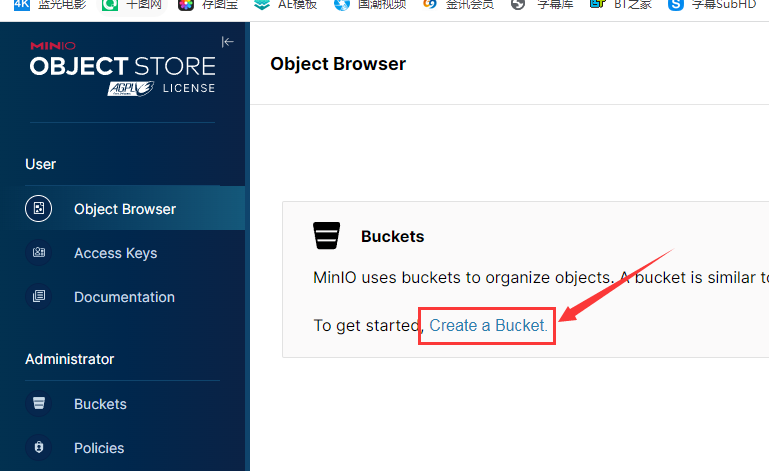The height and width of the screenshot is (471, 769).
Task: Click the Create a Bucket link
Action: (488, 326)
